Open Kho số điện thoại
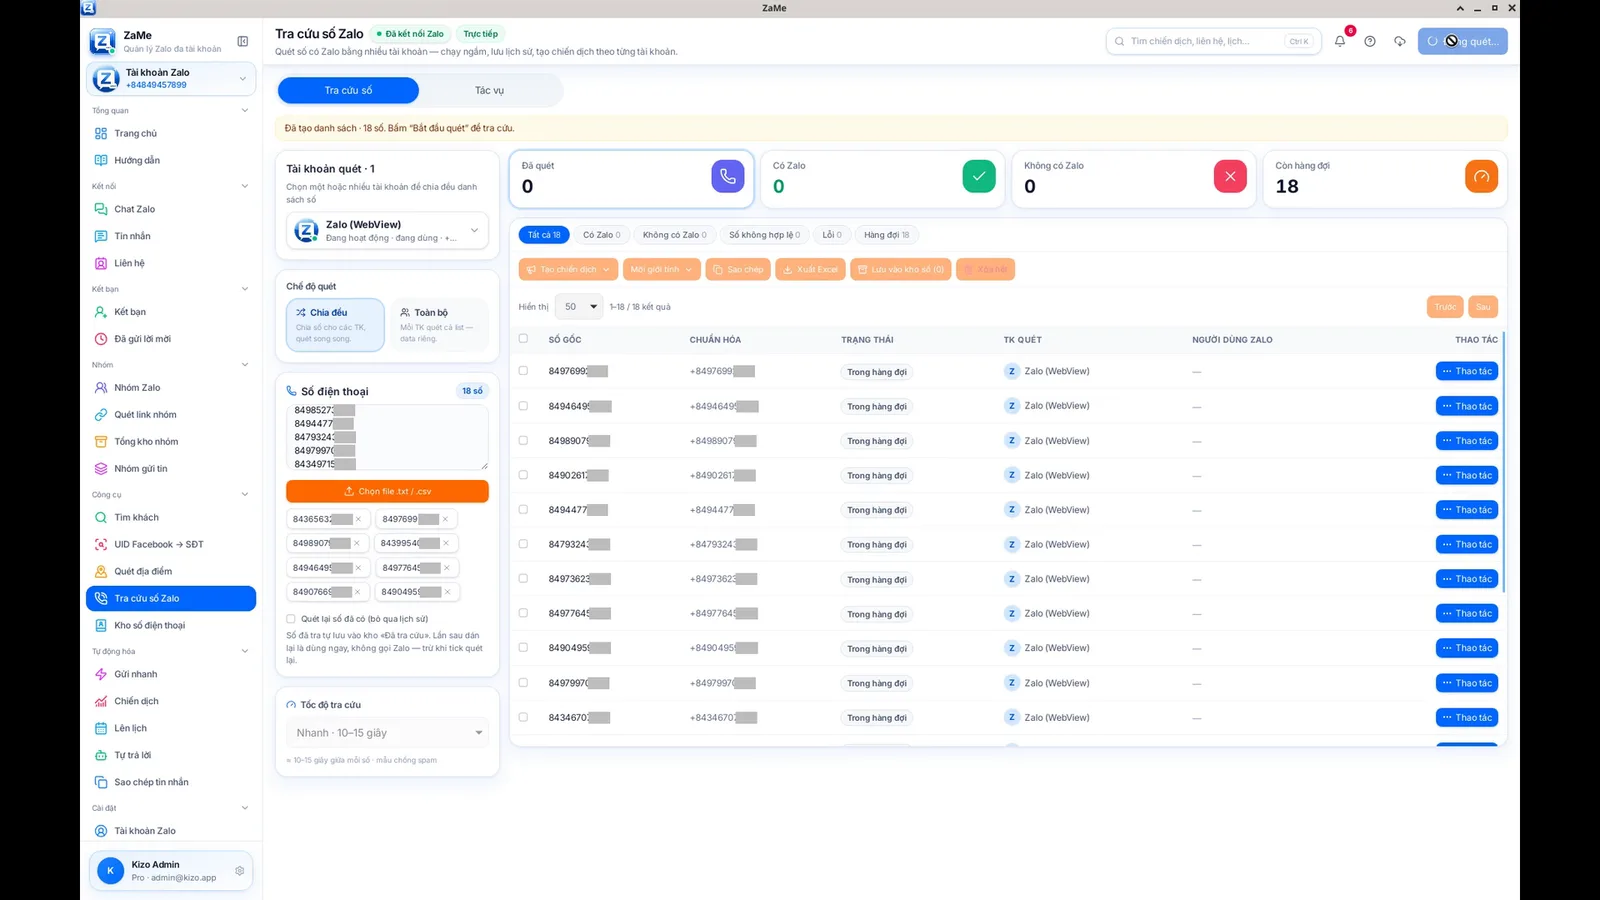The width and height of the screenshot is (1600, 900). (x=171, y=625)
